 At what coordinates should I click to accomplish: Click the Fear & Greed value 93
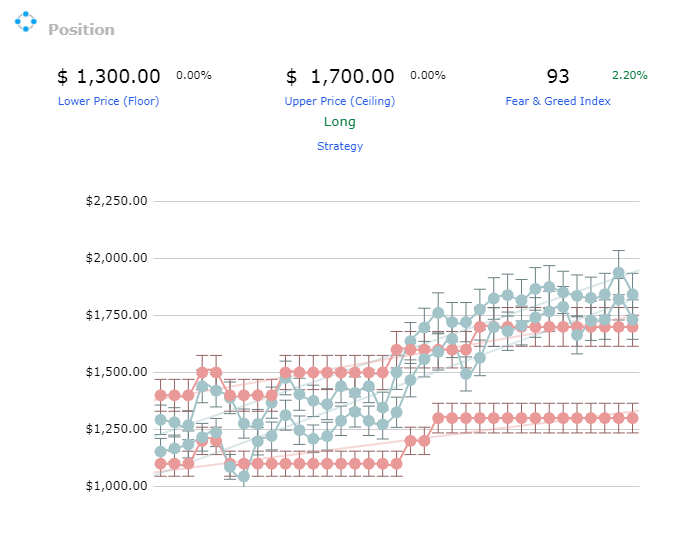[558, 76]
